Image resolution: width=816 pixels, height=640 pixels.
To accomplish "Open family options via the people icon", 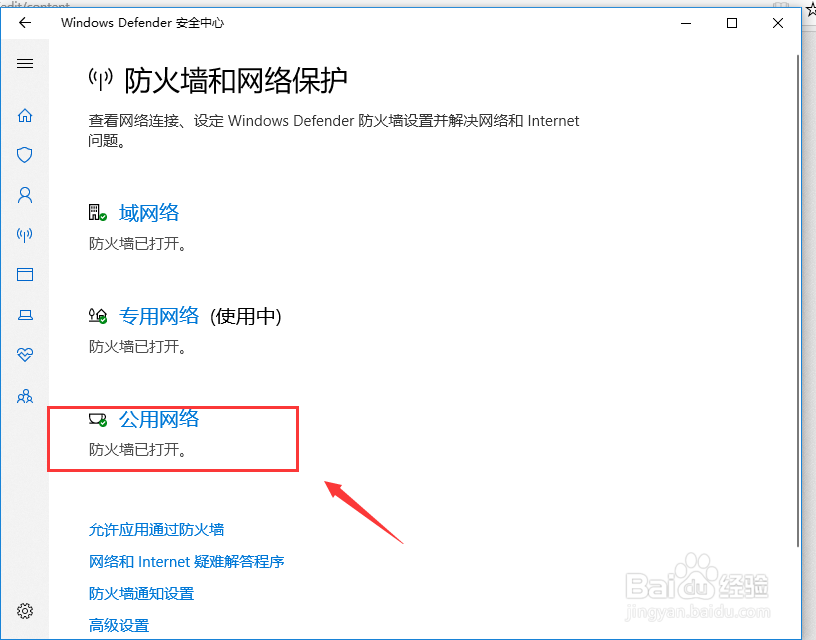I will click(25, 396).
